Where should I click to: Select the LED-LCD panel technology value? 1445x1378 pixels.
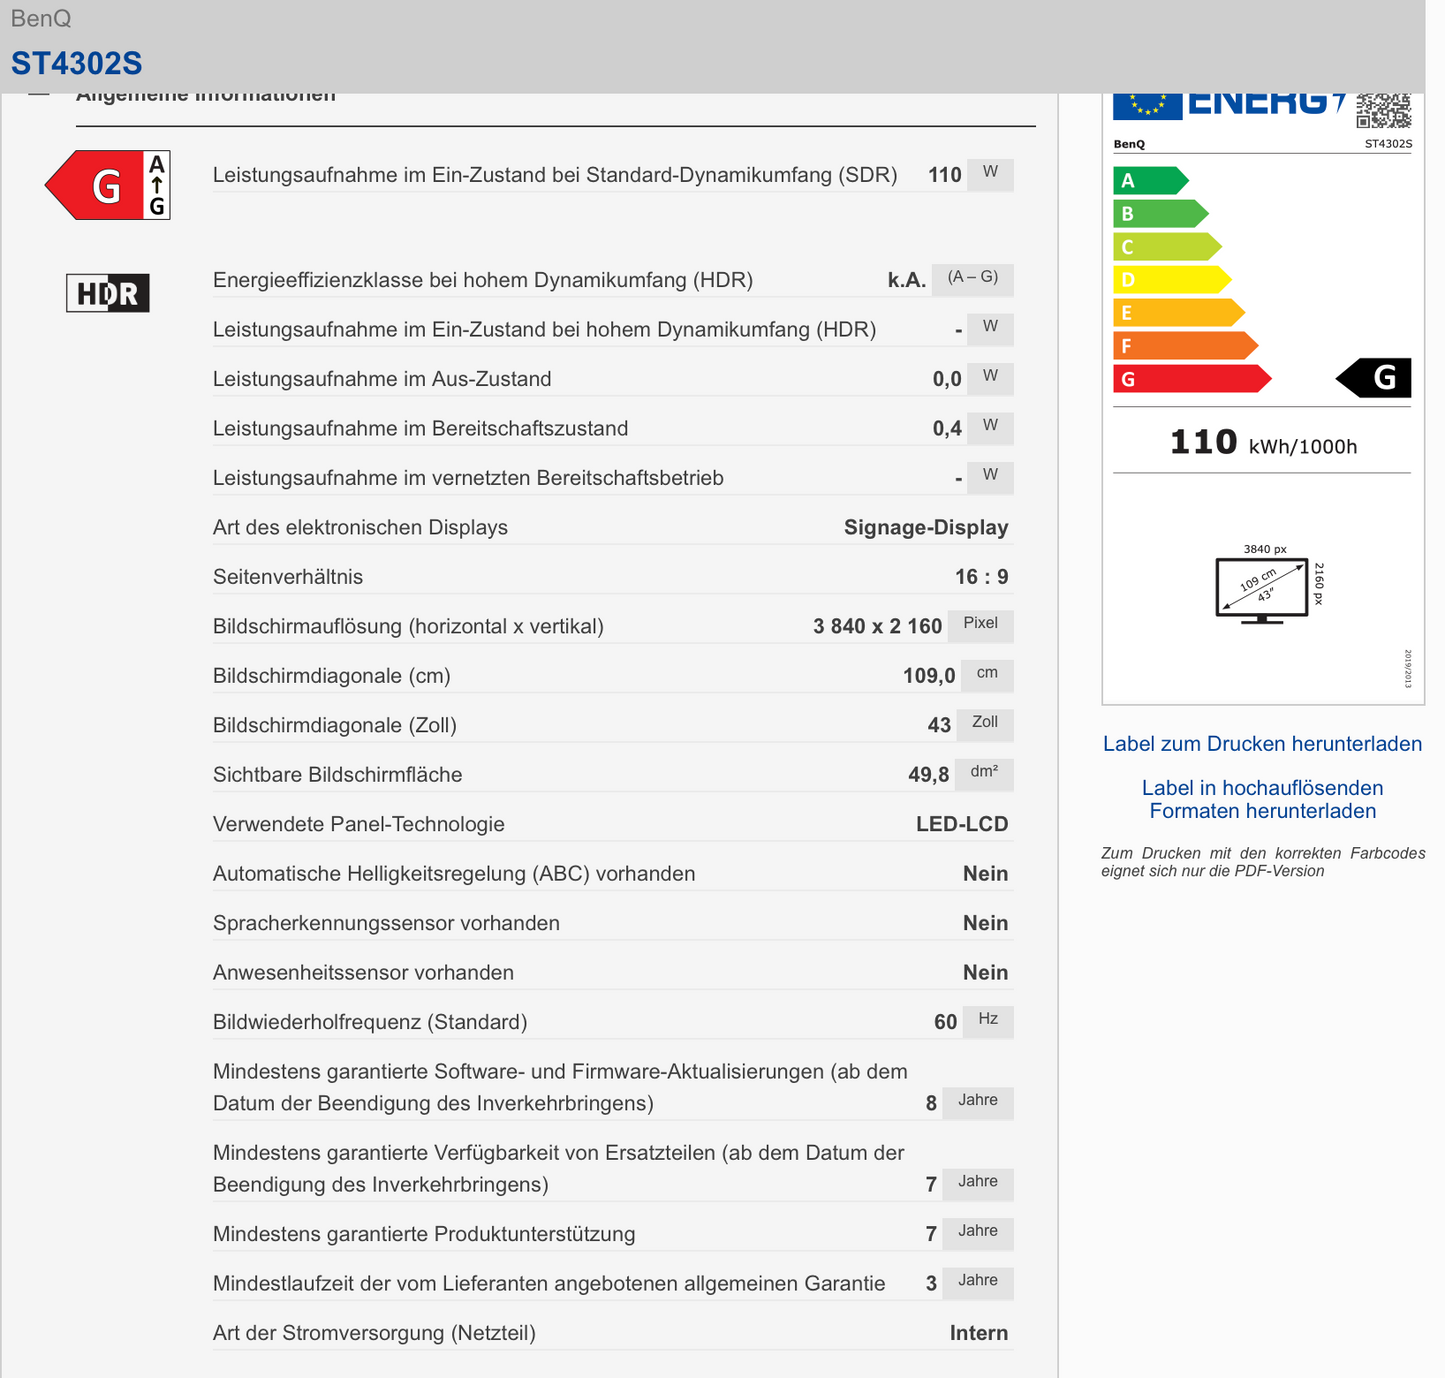click(962, 824)
